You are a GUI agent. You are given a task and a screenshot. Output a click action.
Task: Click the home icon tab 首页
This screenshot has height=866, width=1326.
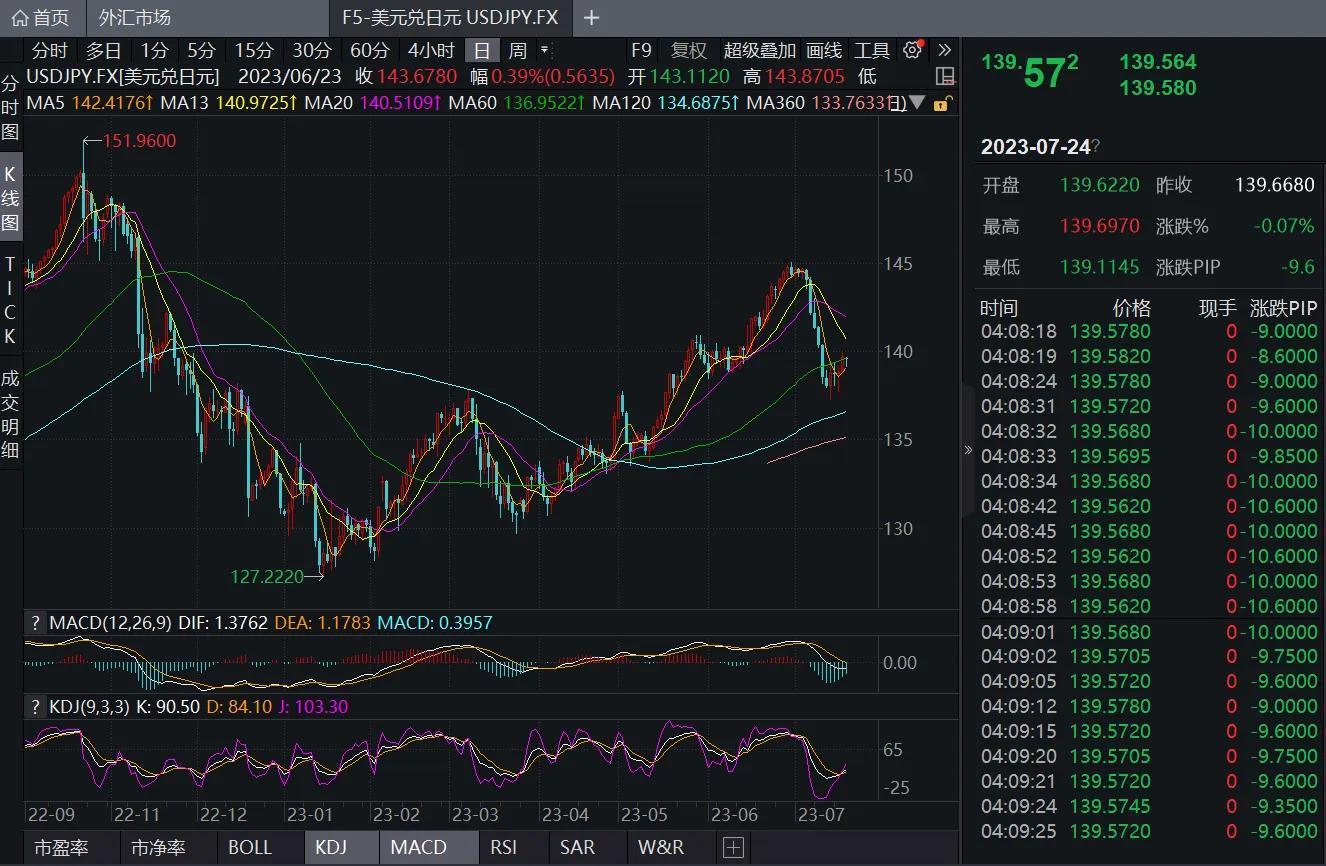tap(41, 17)
